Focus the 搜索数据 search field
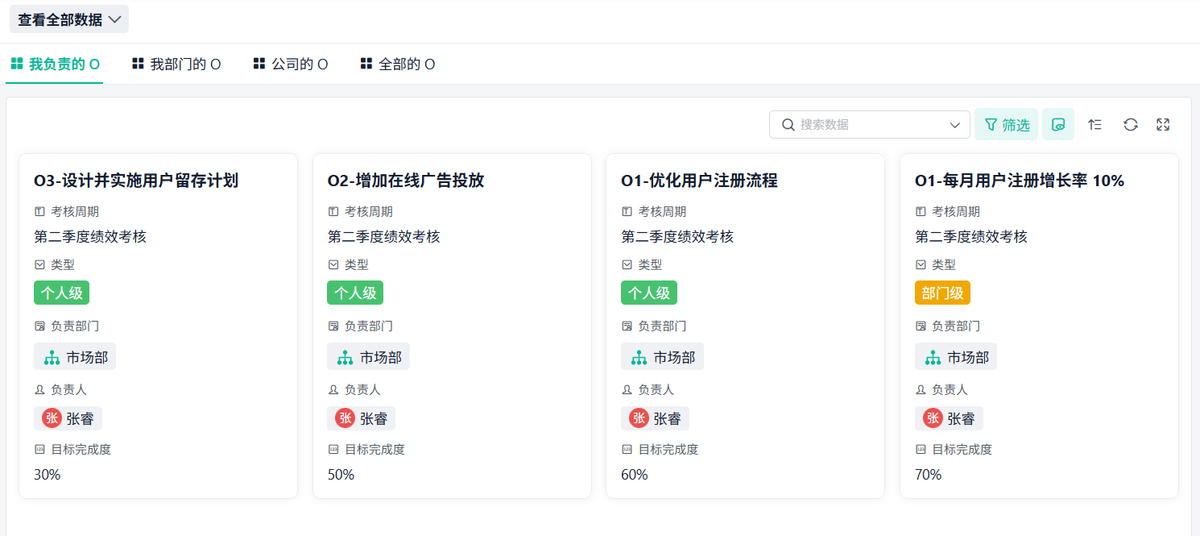Screen dimensions: 1200x536 (870, 125)
